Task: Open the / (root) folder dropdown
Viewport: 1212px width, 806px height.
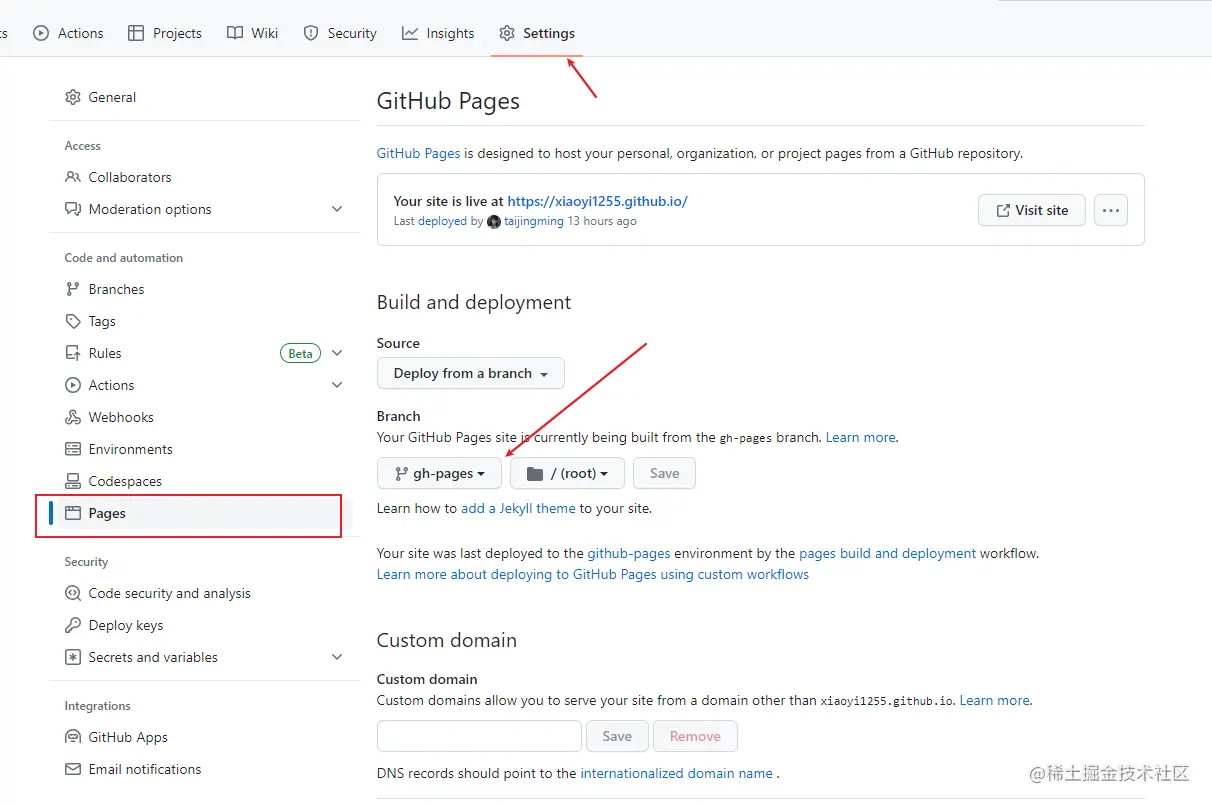Action: pyautogui.click(x=567, y=473)
